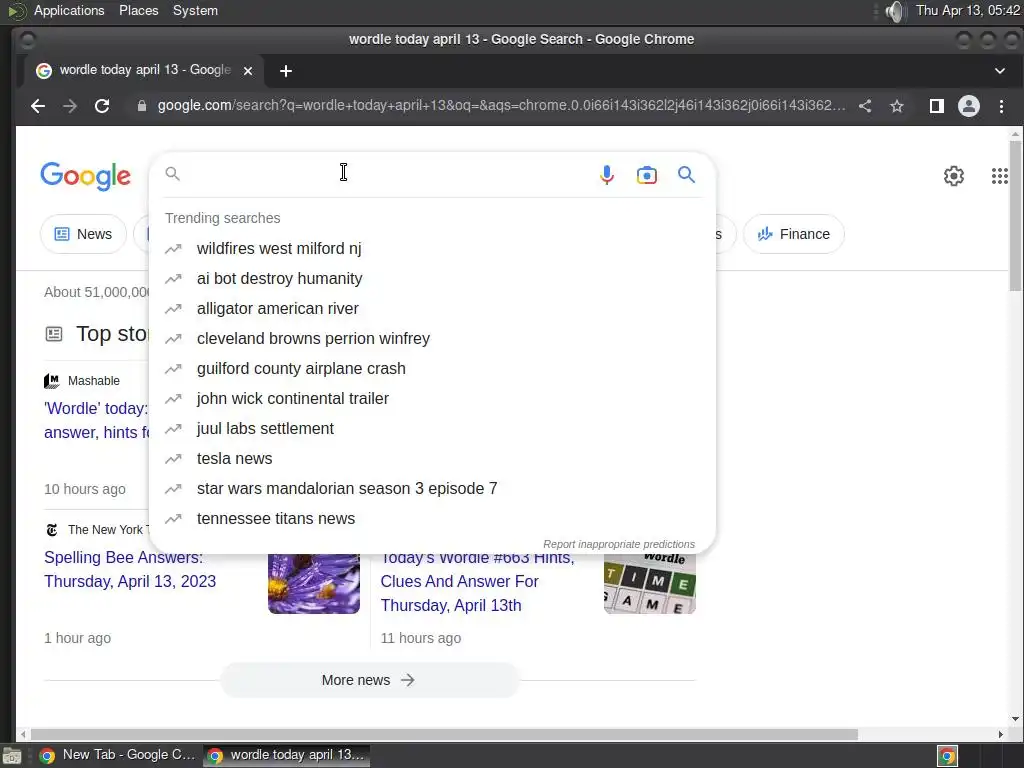Click the system volume speaker icon
The image size is (1024, 768).
pyautogui.click(x=895, y=11)
